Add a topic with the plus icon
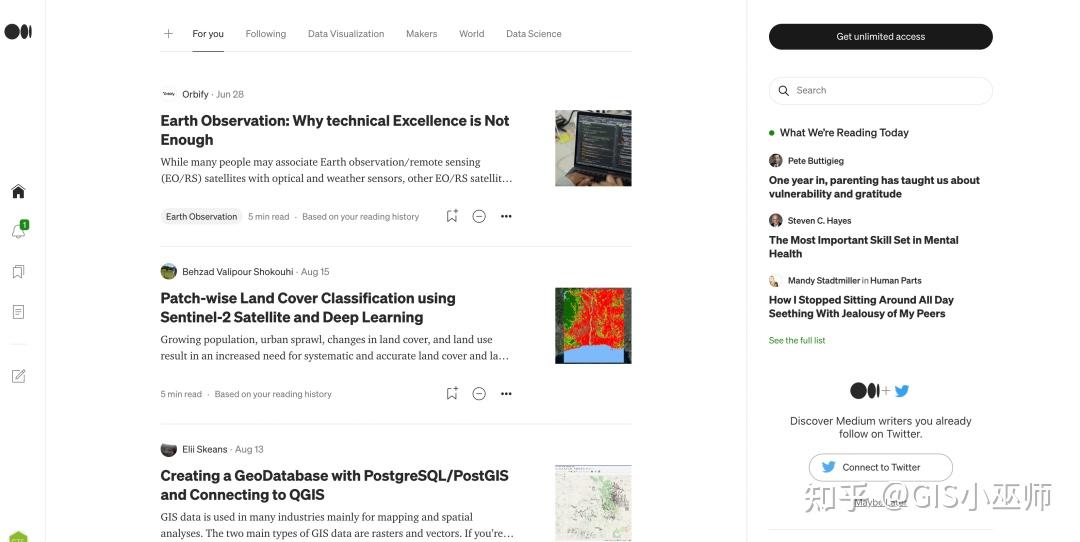The image size is (1080, 542). 168,34
